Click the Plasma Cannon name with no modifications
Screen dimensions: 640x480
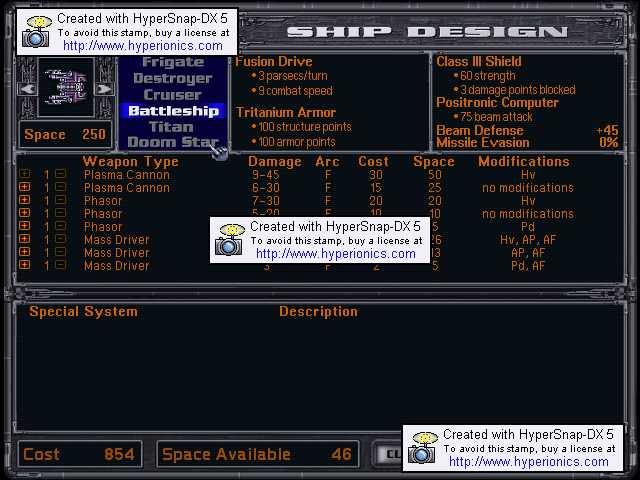[x=127, y=188]
